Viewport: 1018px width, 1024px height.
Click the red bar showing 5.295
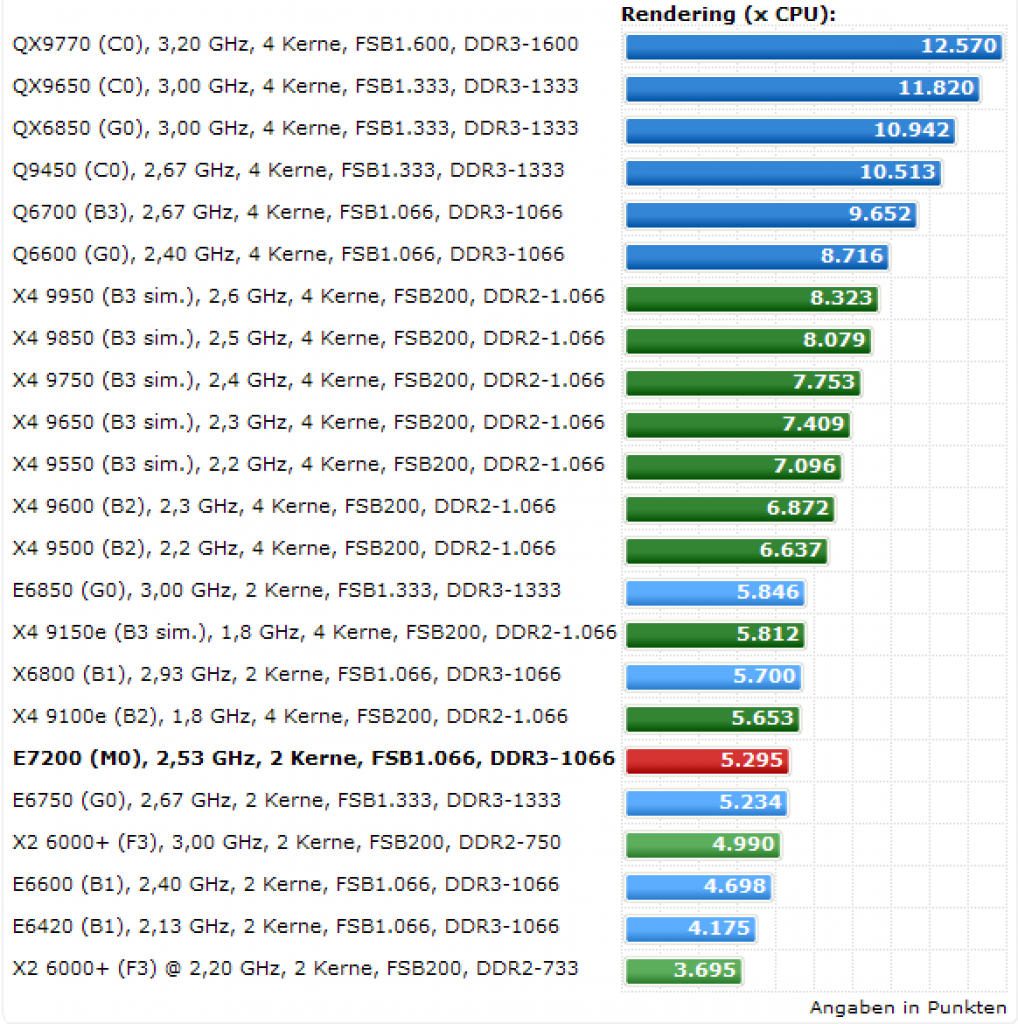click(x=707, y=761)
